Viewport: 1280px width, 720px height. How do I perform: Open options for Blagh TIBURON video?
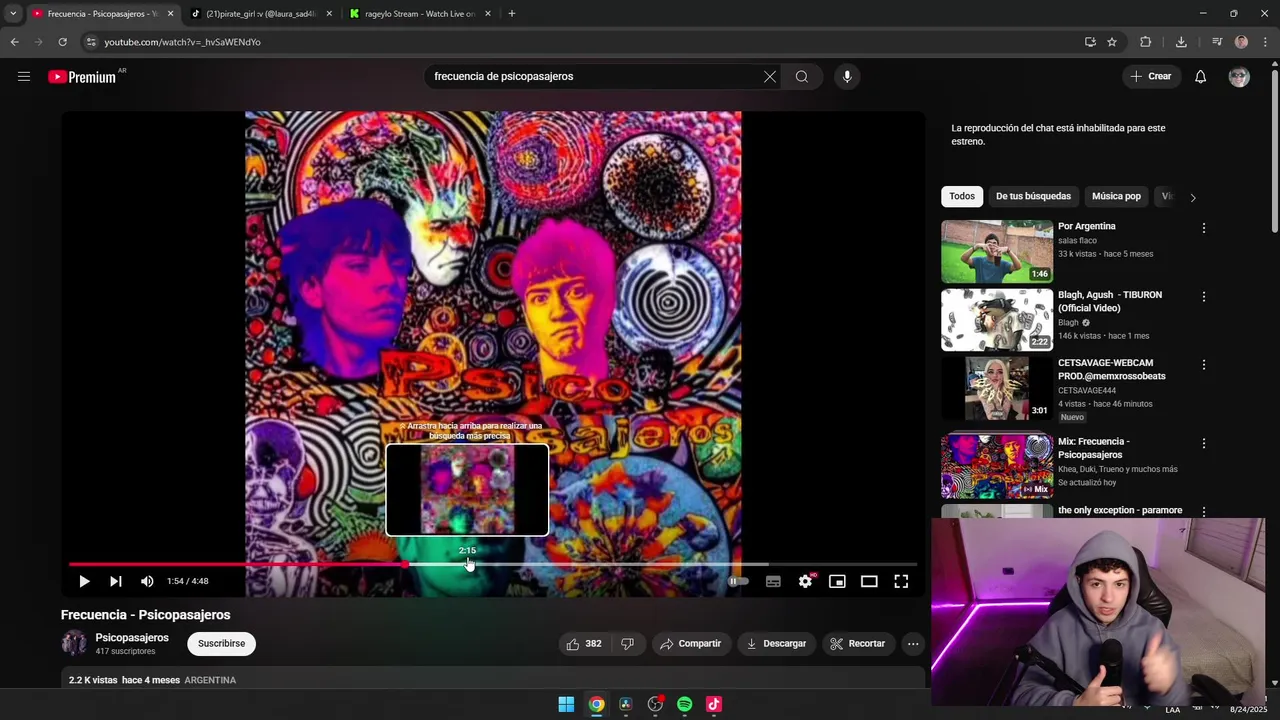tap(1204, 297)
